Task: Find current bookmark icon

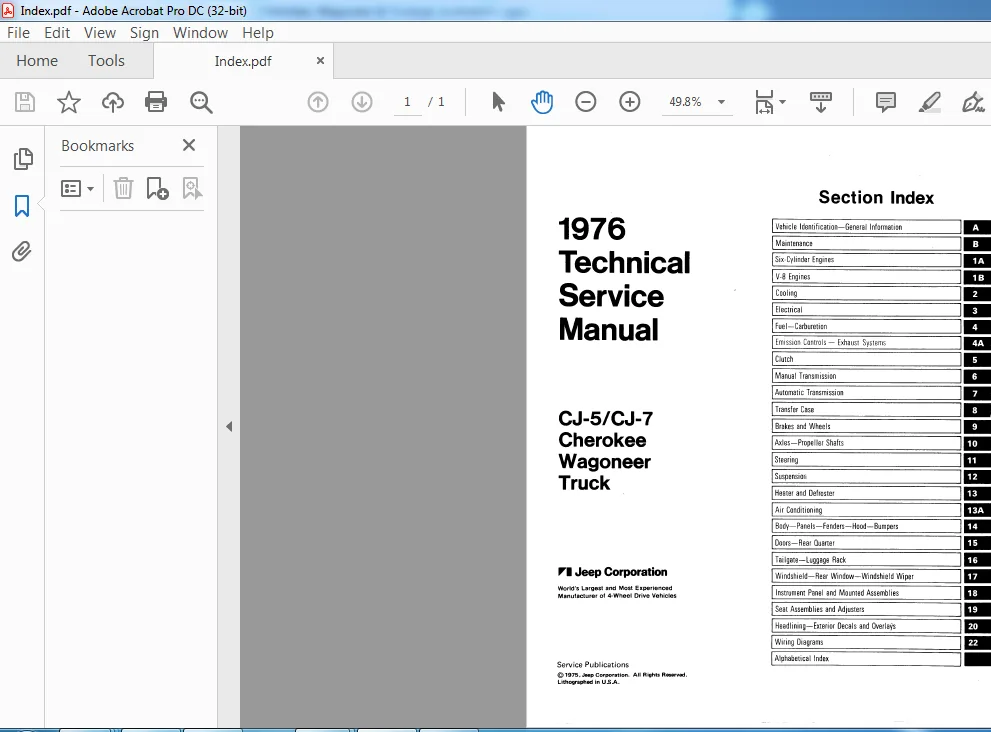Action: tap(192, 188)
